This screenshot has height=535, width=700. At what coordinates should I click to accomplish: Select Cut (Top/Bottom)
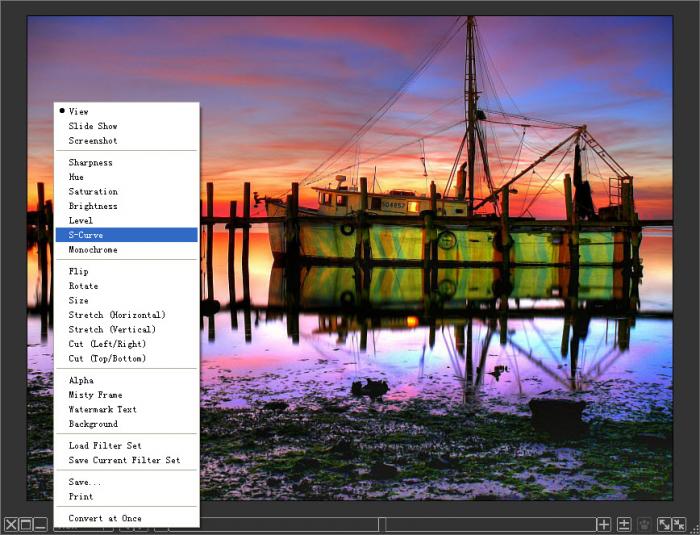coord(126,359)
